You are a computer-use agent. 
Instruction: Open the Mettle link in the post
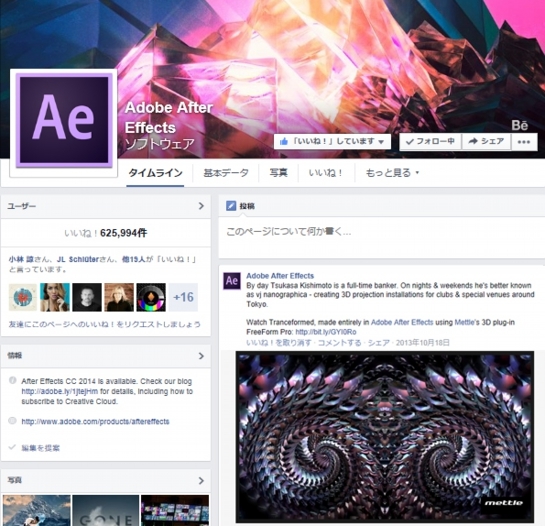pos(464,322)
